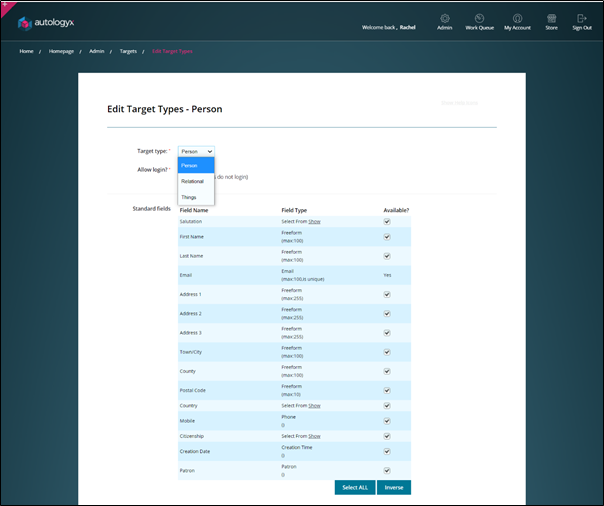Viewport: 604px width, 506px height.
Task: Select Relational in dropdown list
Action: [196, 181]
